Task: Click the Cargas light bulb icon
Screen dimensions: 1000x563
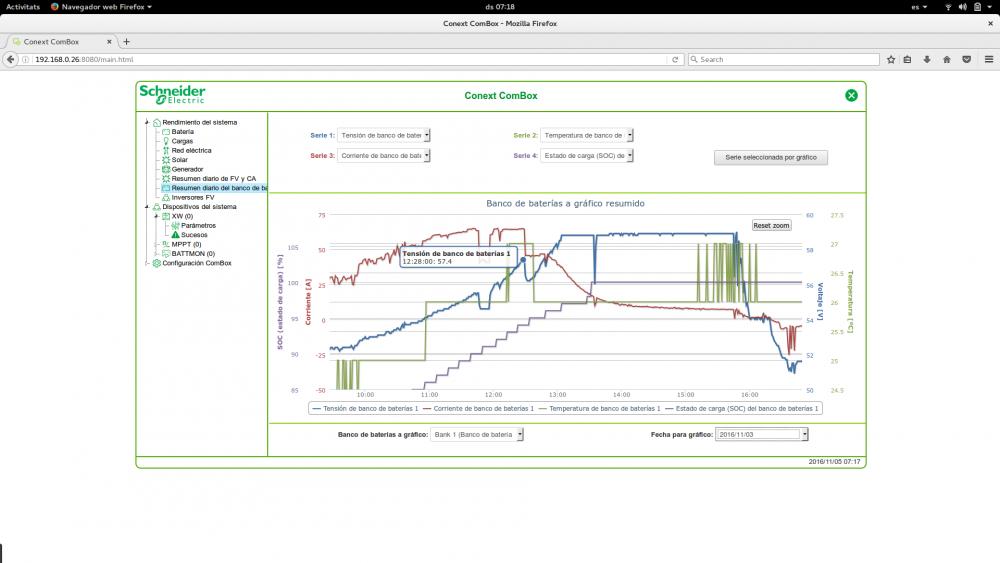Action: pyautogui.click(x=166, y=141)
